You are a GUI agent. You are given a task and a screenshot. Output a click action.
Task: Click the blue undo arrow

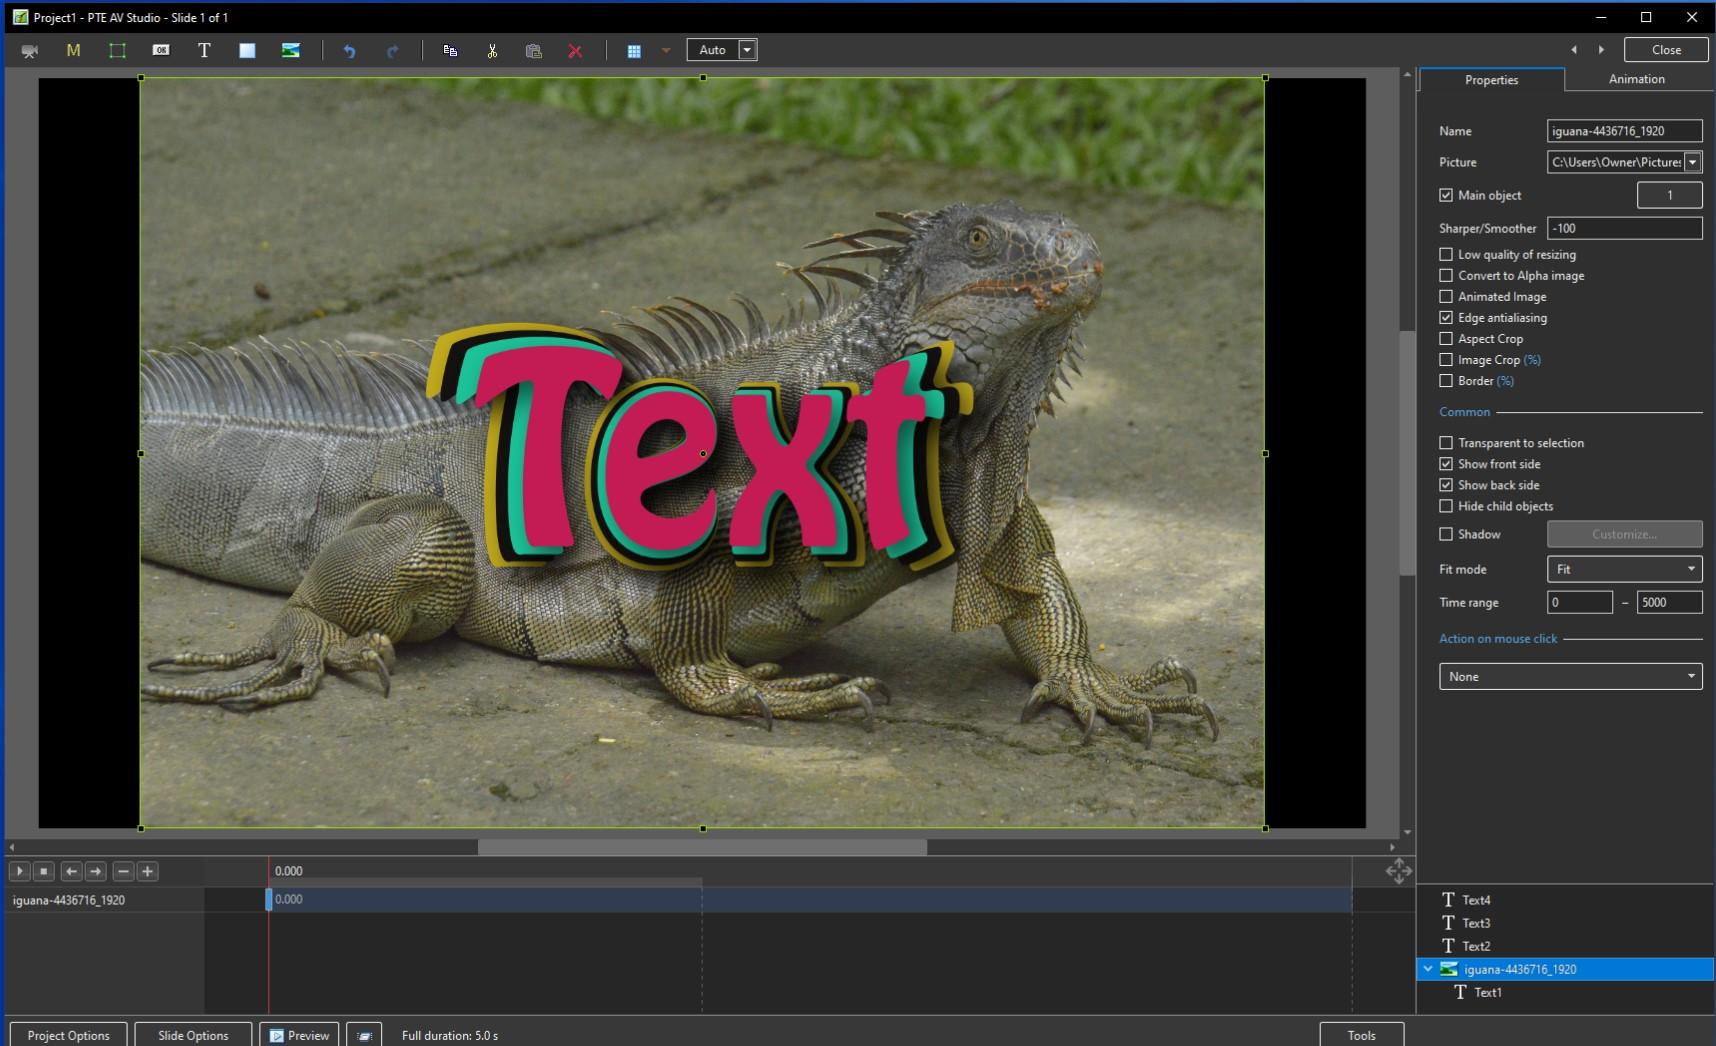349,51
